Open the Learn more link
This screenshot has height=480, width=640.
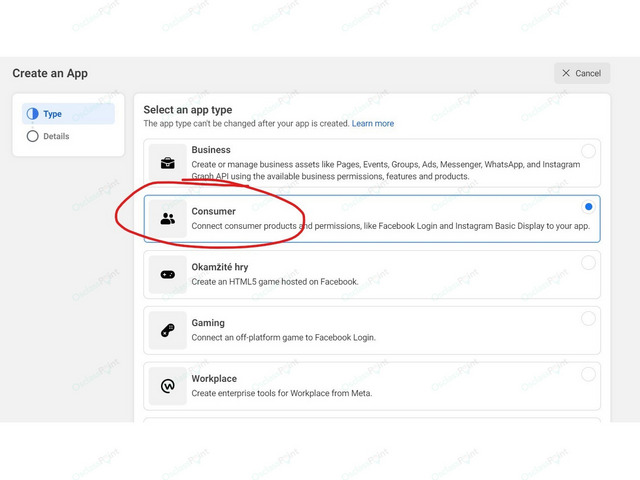point(373,124)
